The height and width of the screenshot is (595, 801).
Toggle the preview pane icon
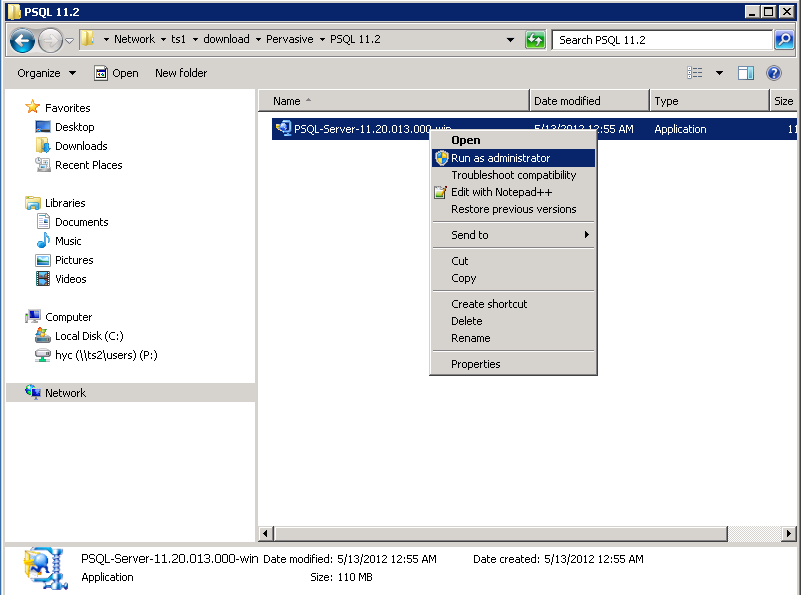[x=746, y=73]
